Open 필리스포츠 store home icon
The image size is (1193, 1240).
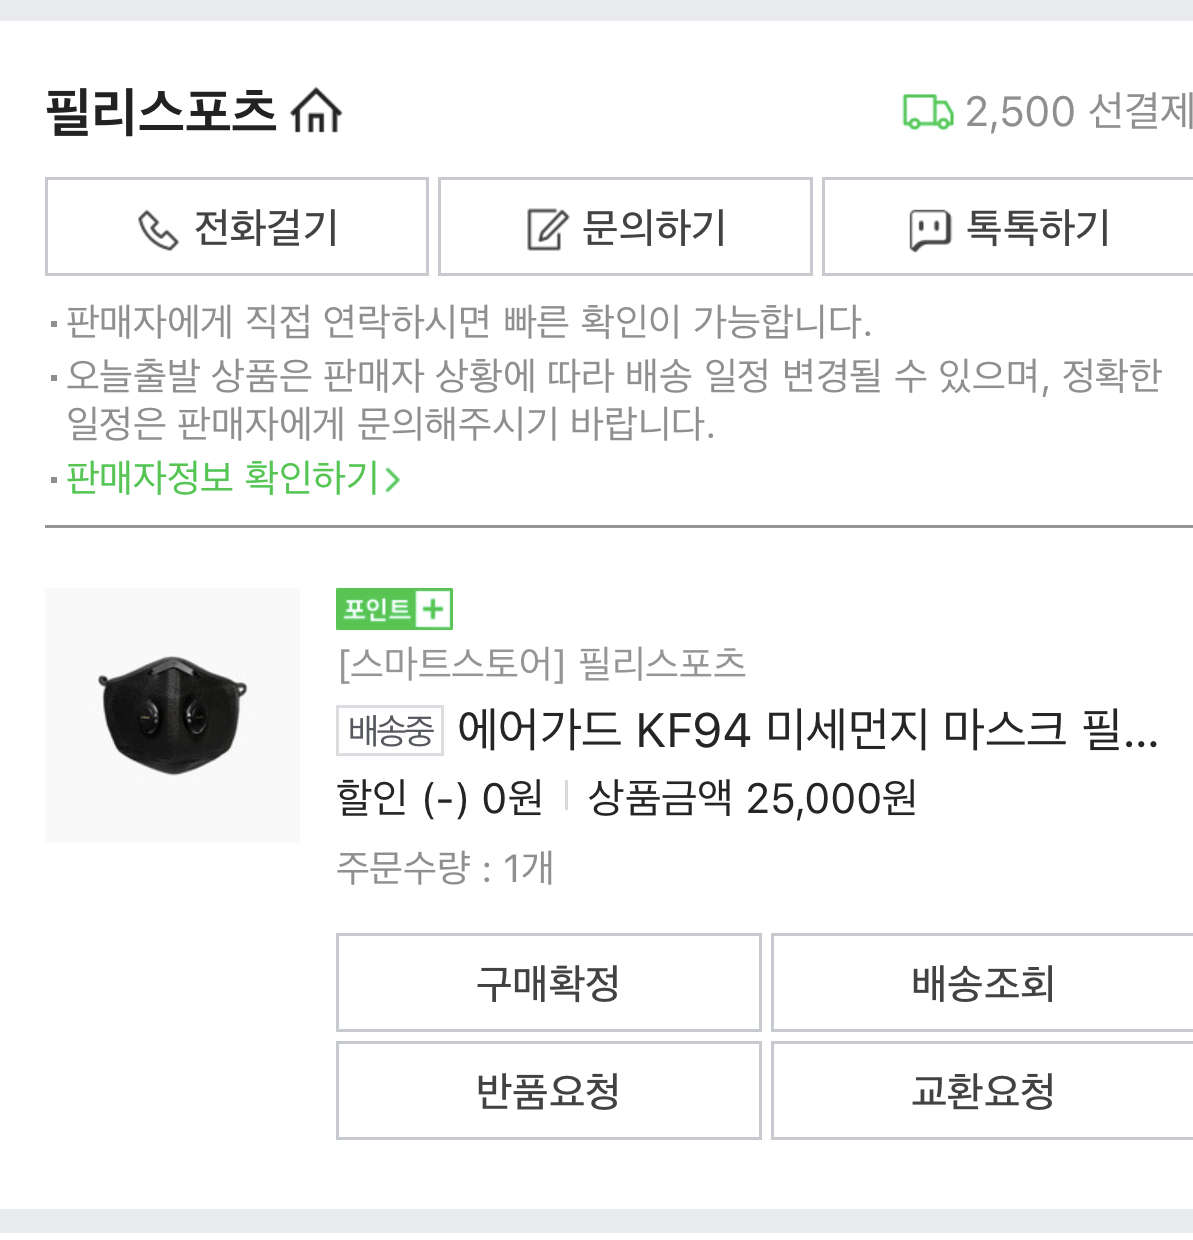[x=316, y=111]
